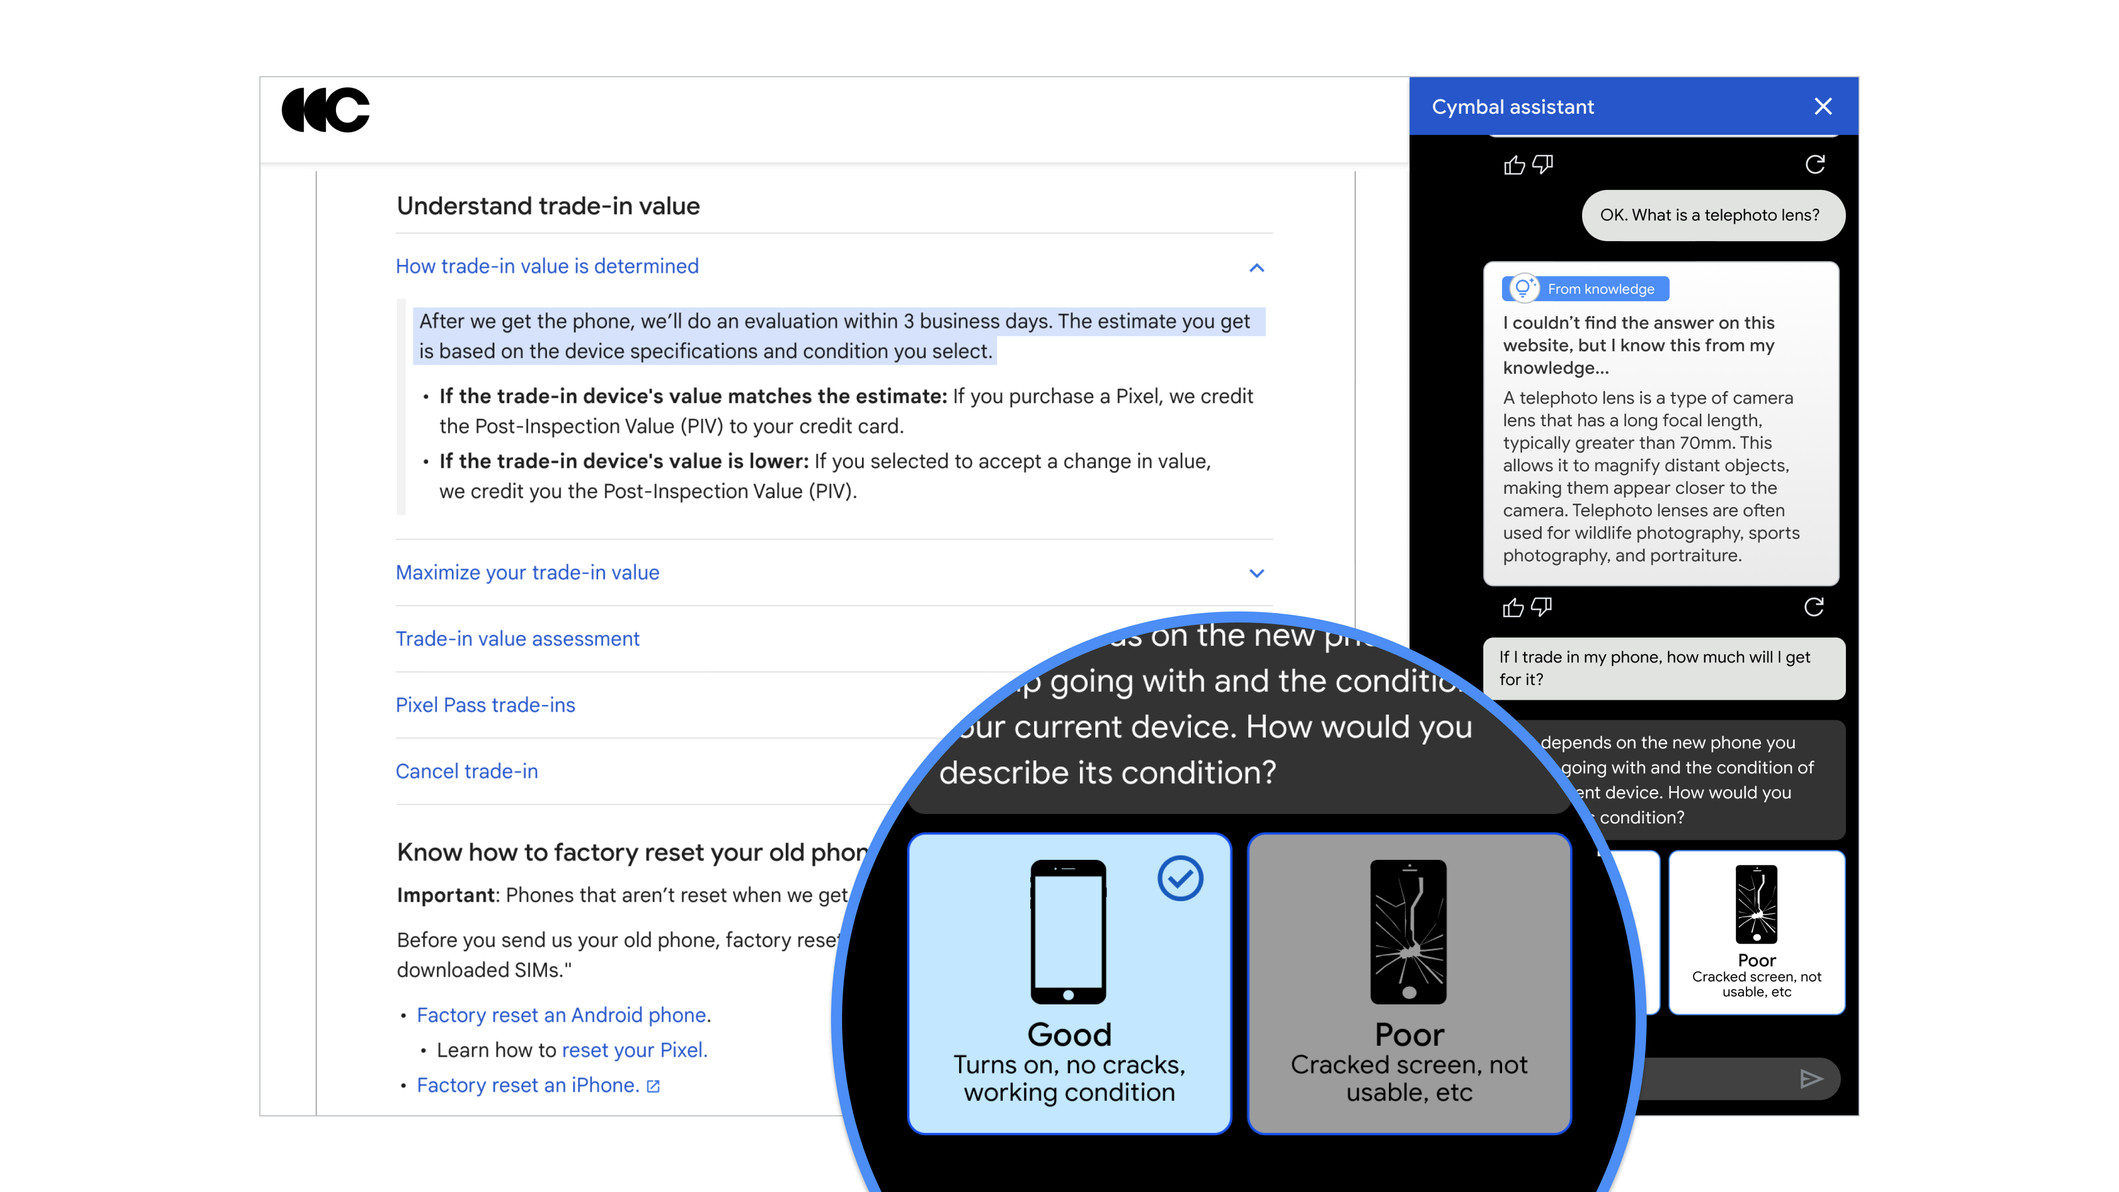Select the Poor phone condition option
The width and height of the screenshot is (2119, 1192).
[1409, 985]
